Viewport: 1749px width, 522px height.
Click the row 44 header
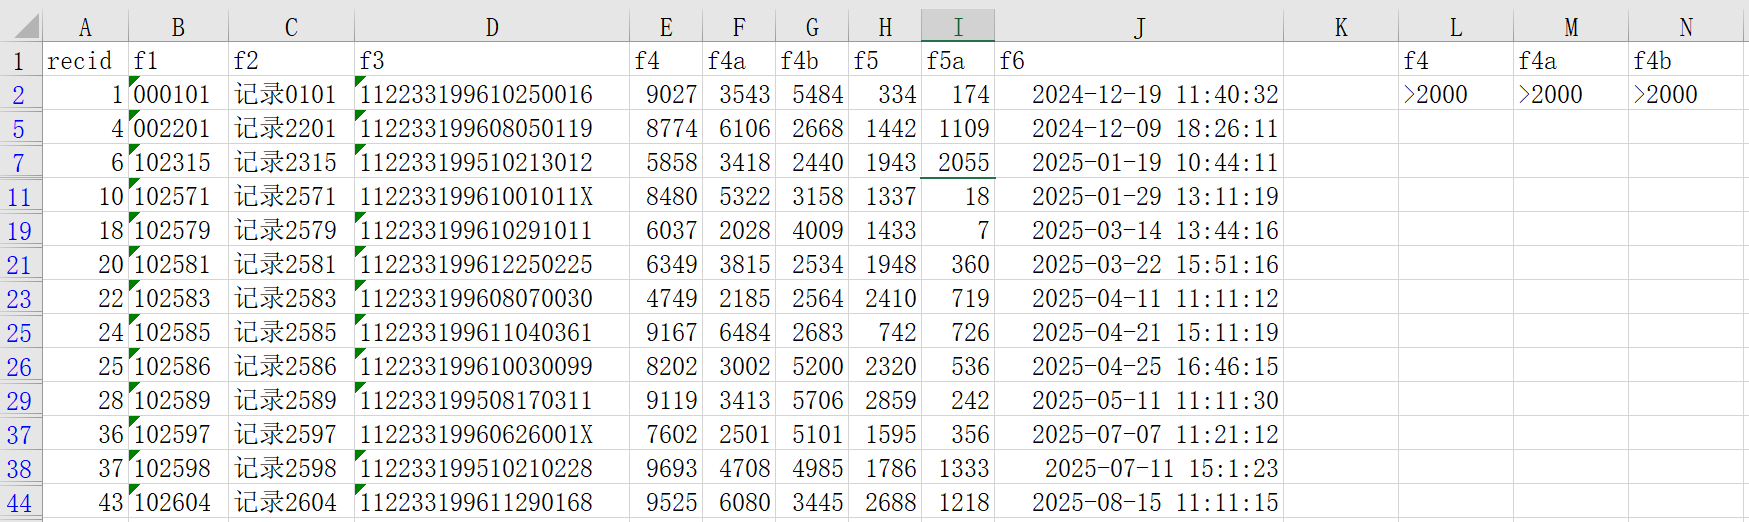[19, 503]
